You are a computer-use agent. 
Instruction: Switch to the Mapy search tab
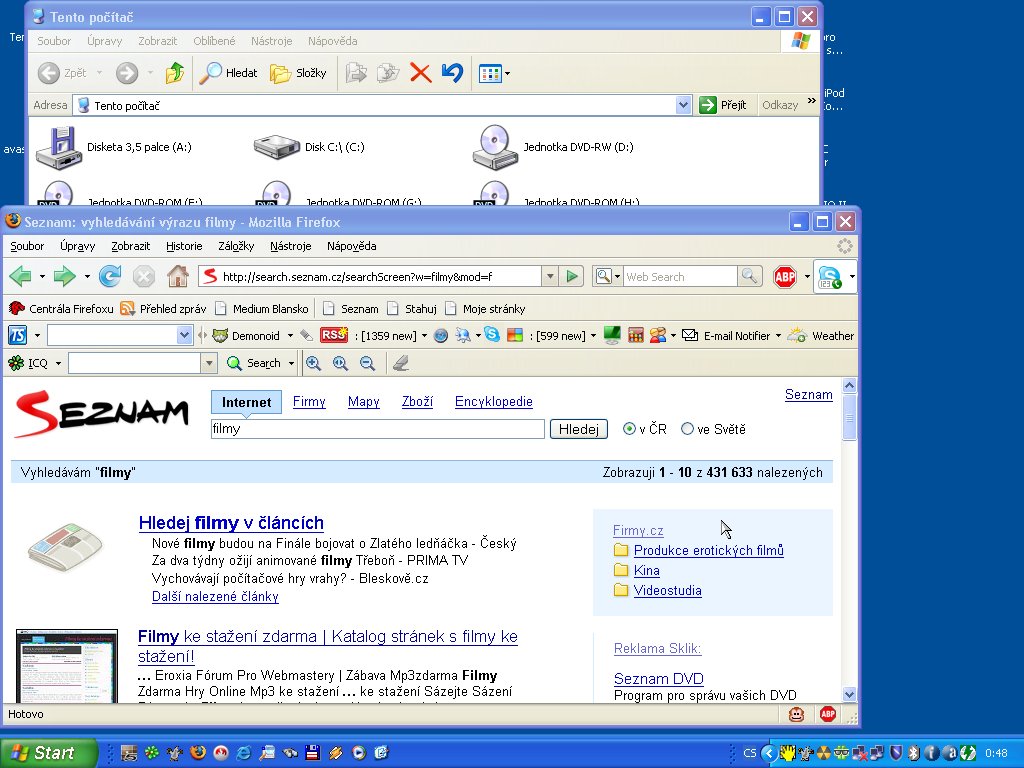point(364,402)
